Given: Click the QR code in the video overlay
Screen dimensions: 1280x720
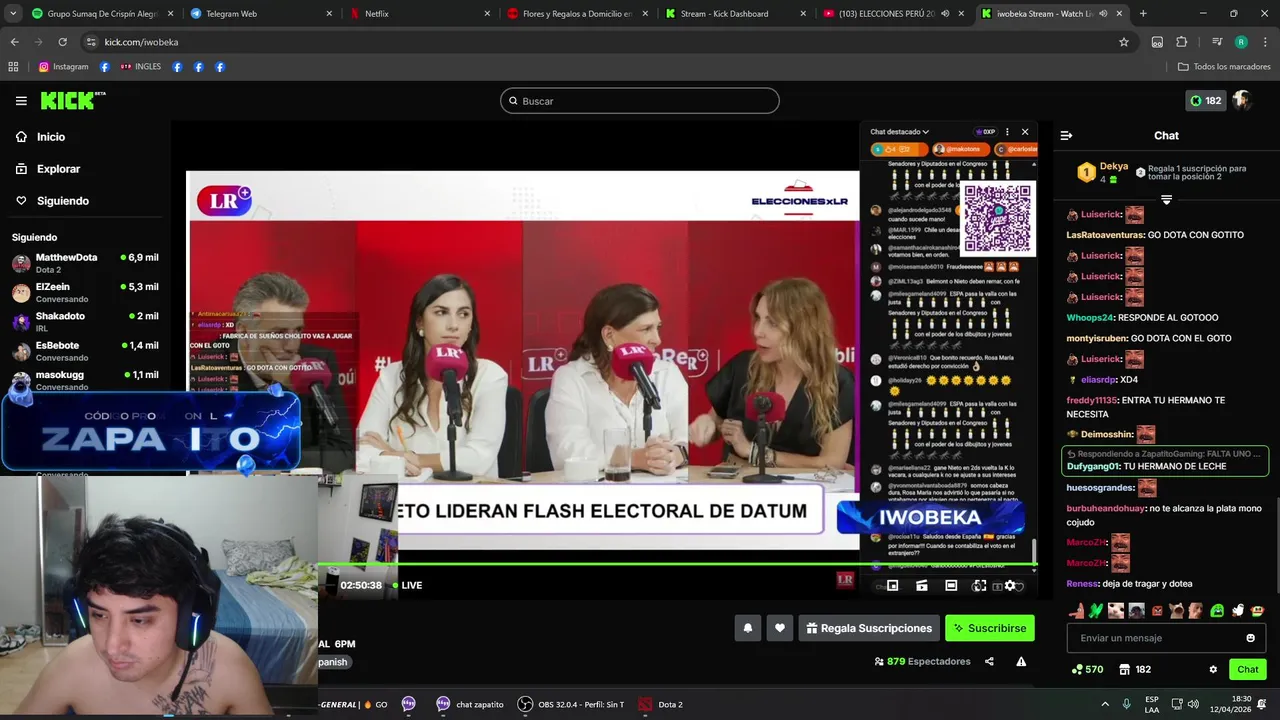Looking at the screenshot, I should pyautogui.click(x=996, y=218).
